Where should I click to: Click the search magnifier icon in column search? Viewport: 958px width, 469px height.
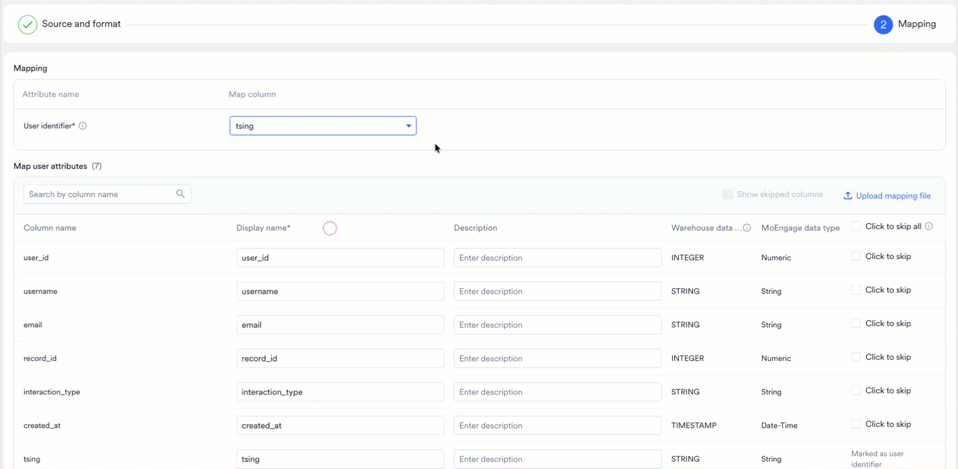180,194
